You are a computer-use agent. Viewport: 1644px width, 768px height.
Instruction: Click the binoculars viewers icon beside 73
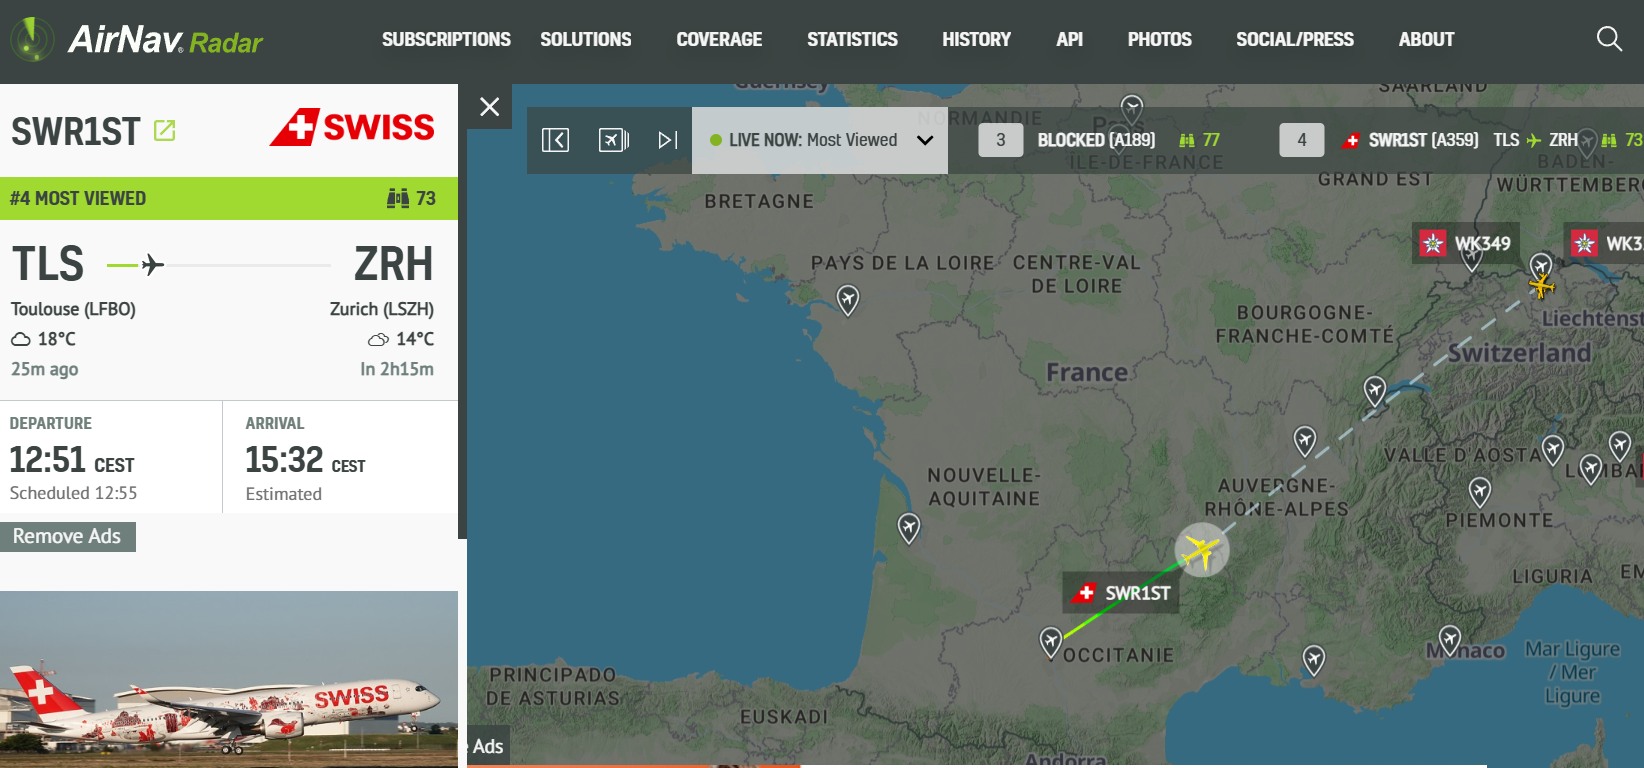(x=398, y=198)
